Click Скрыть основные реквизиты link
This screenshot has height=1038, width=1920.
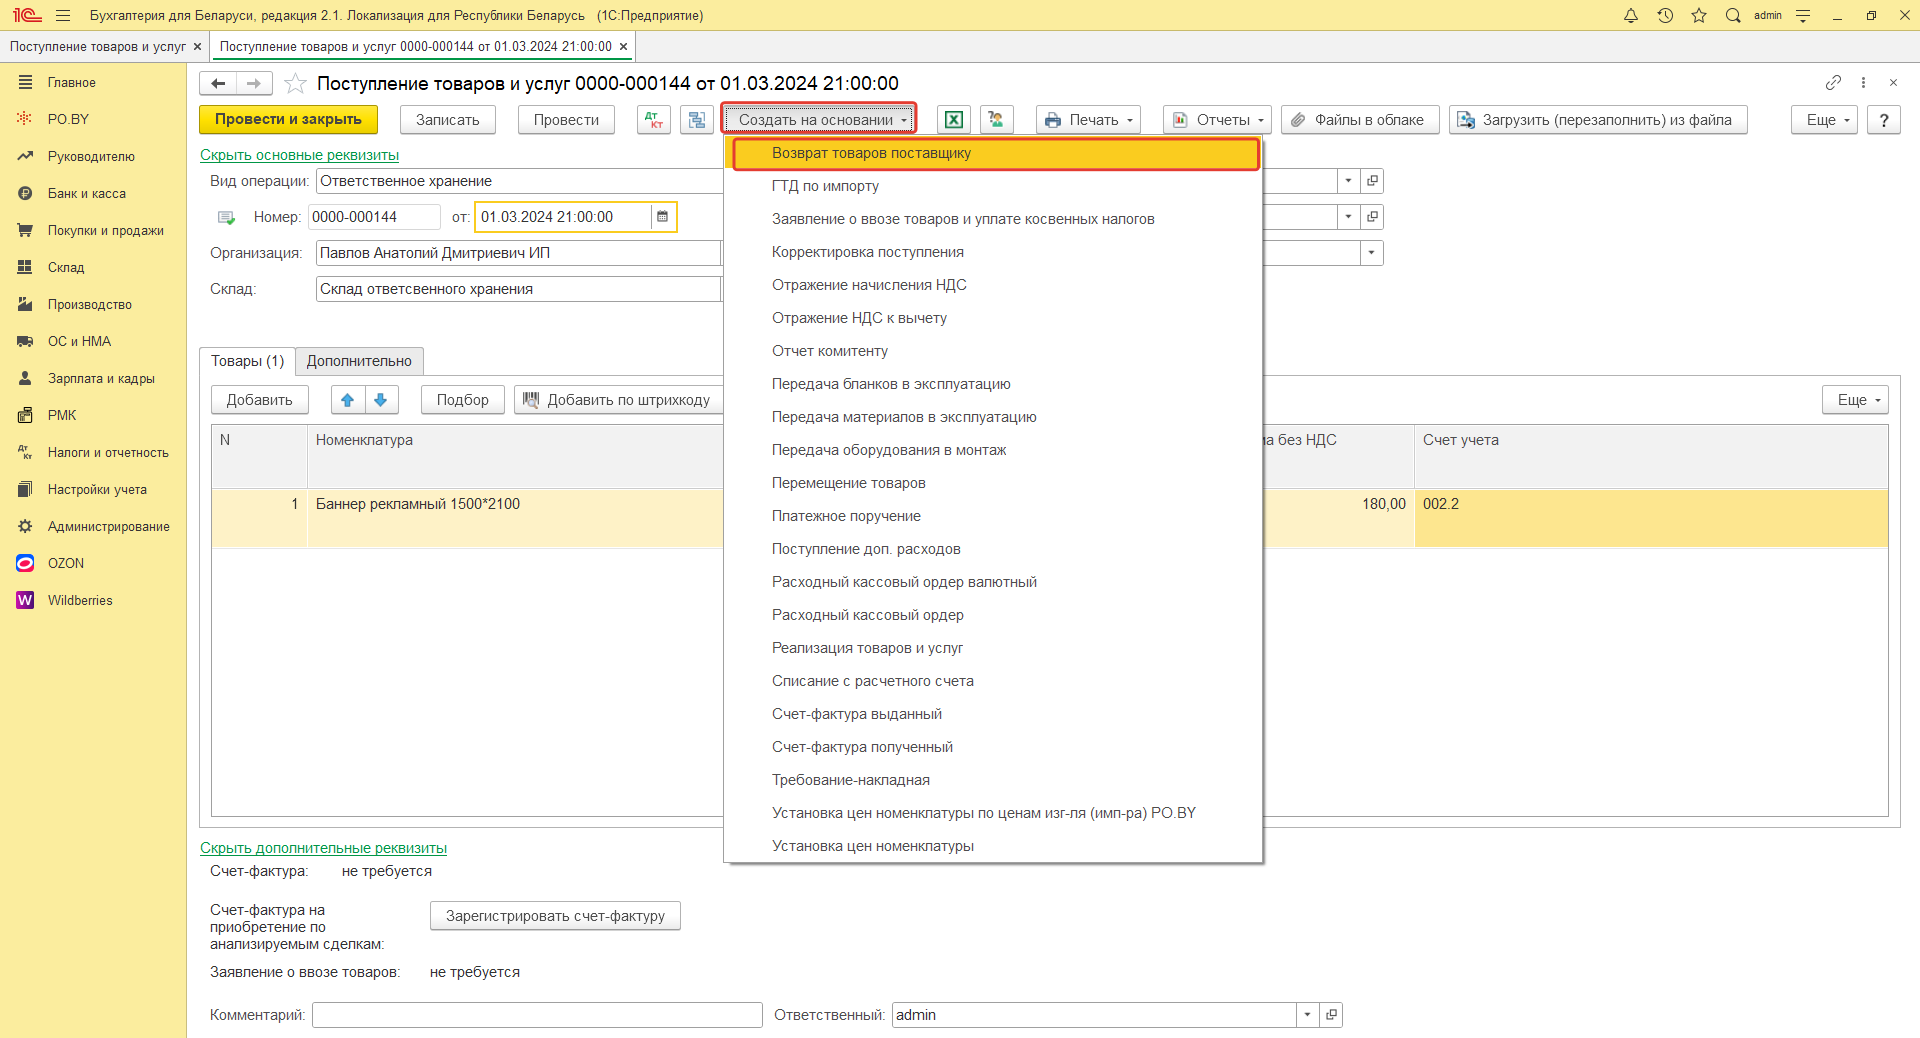point(299,155)
